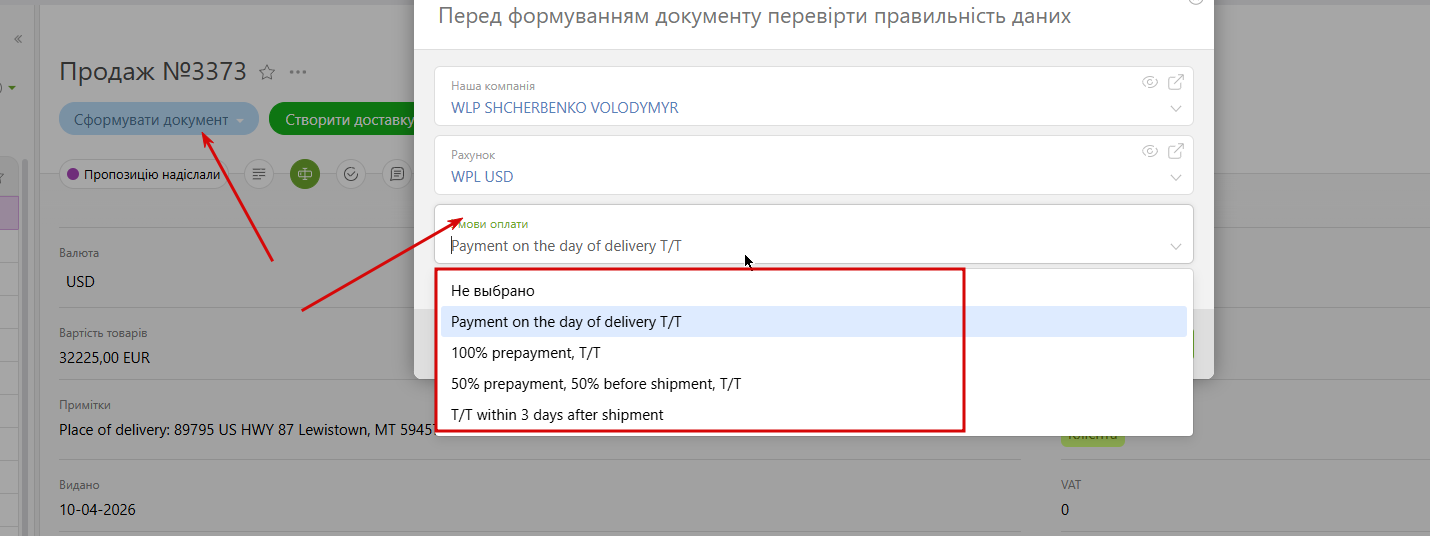Click the purple Пропозицію надіслали status pill
Screen dimensions: 1430x536
point(144,174)
